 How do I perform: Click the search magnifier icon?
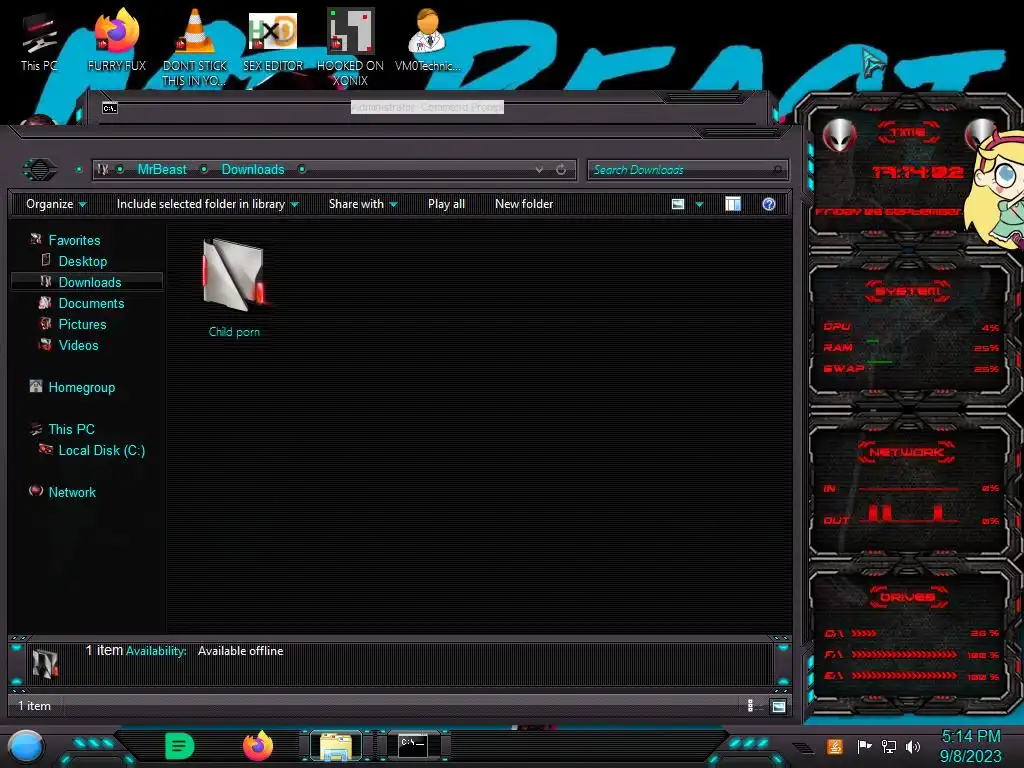(777, 170)
